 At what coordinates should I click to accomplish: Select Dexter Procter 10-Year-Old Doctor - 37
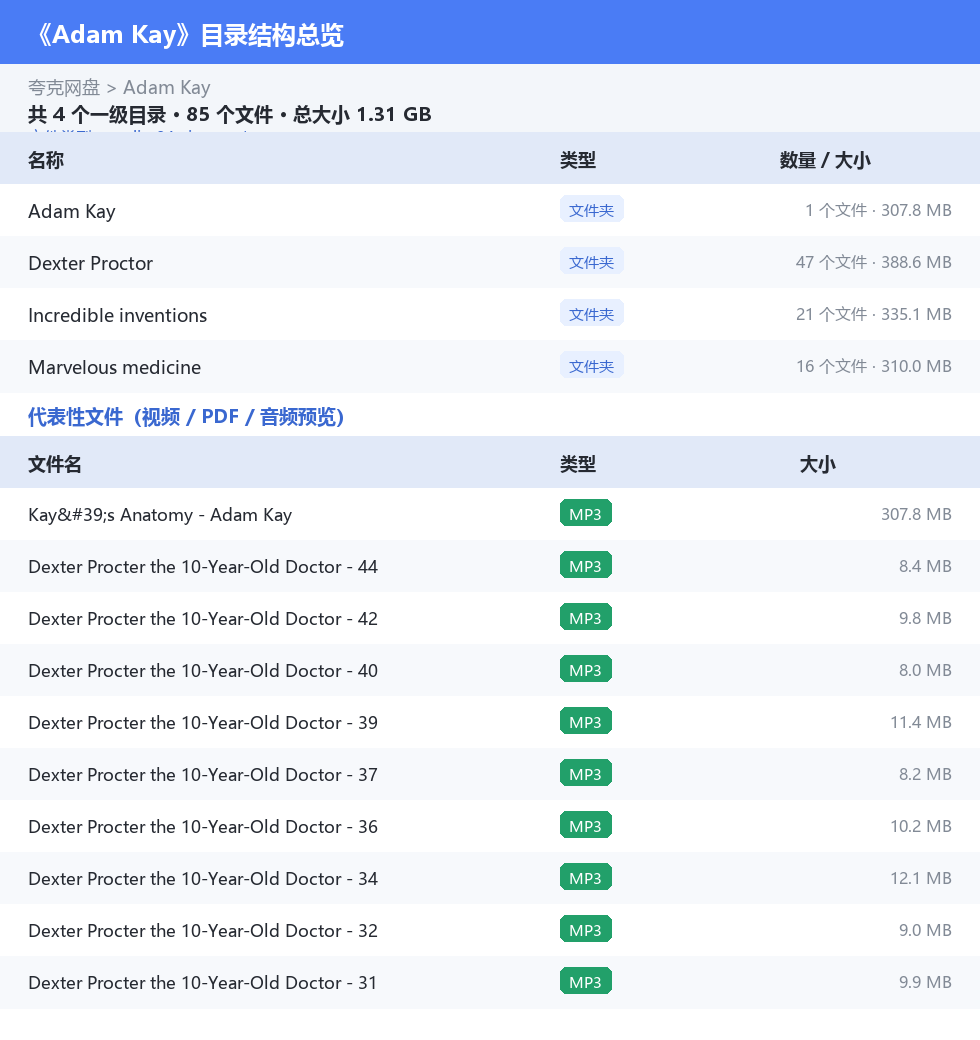pyautogui.click(x=490, y=774)
